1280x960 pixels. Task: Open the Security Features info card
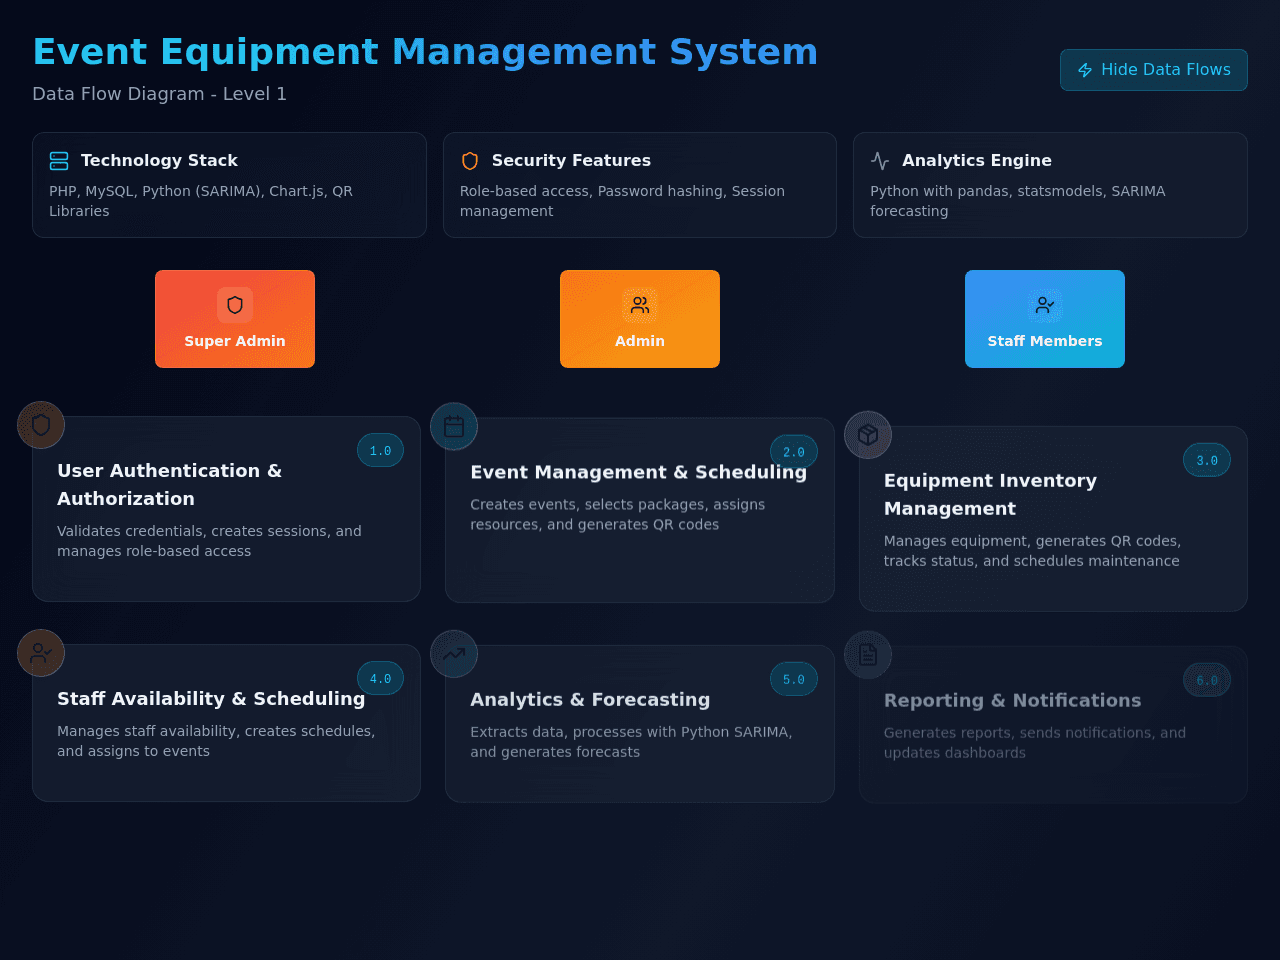(640, 185)
